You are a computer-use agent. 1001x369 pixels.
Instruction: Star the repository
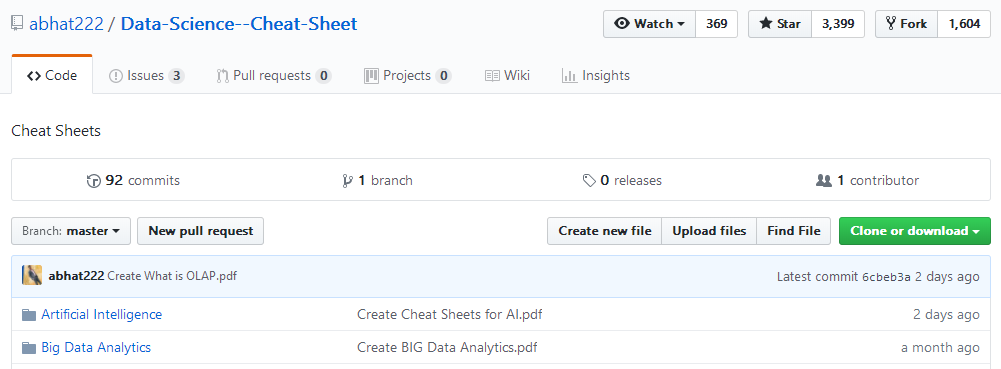[779, 24]
